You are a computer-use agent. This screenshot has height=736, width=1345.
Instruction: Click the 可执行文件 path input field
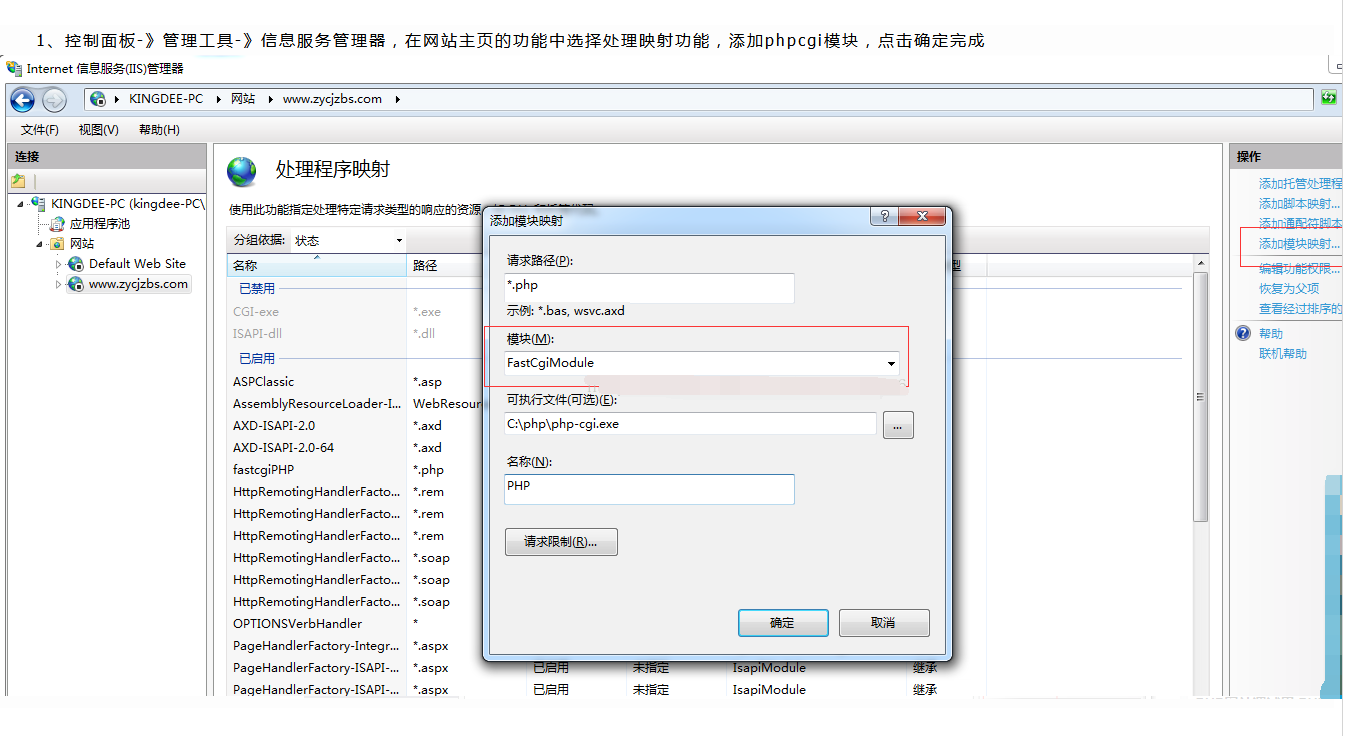(x=690, y=424)
